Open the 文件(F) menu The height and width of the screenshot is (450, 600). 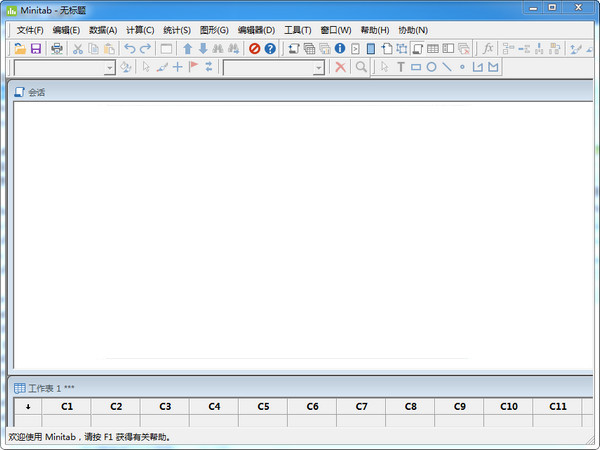(x=30, y=30)
